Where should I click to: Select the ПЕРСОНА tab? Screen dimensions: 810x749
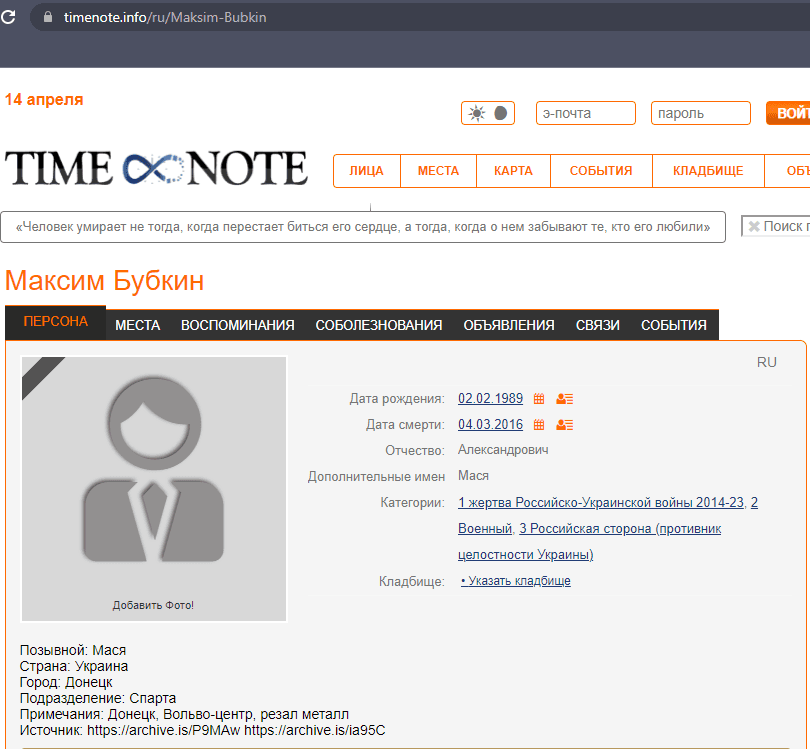[56, 321]
